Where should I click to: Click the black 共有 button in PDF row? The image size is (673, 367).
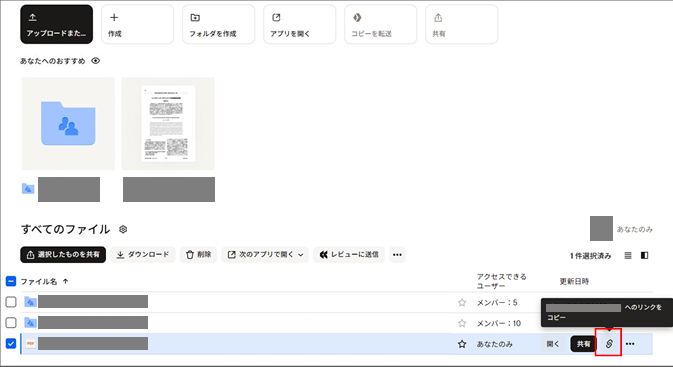[x=583, y=344]
